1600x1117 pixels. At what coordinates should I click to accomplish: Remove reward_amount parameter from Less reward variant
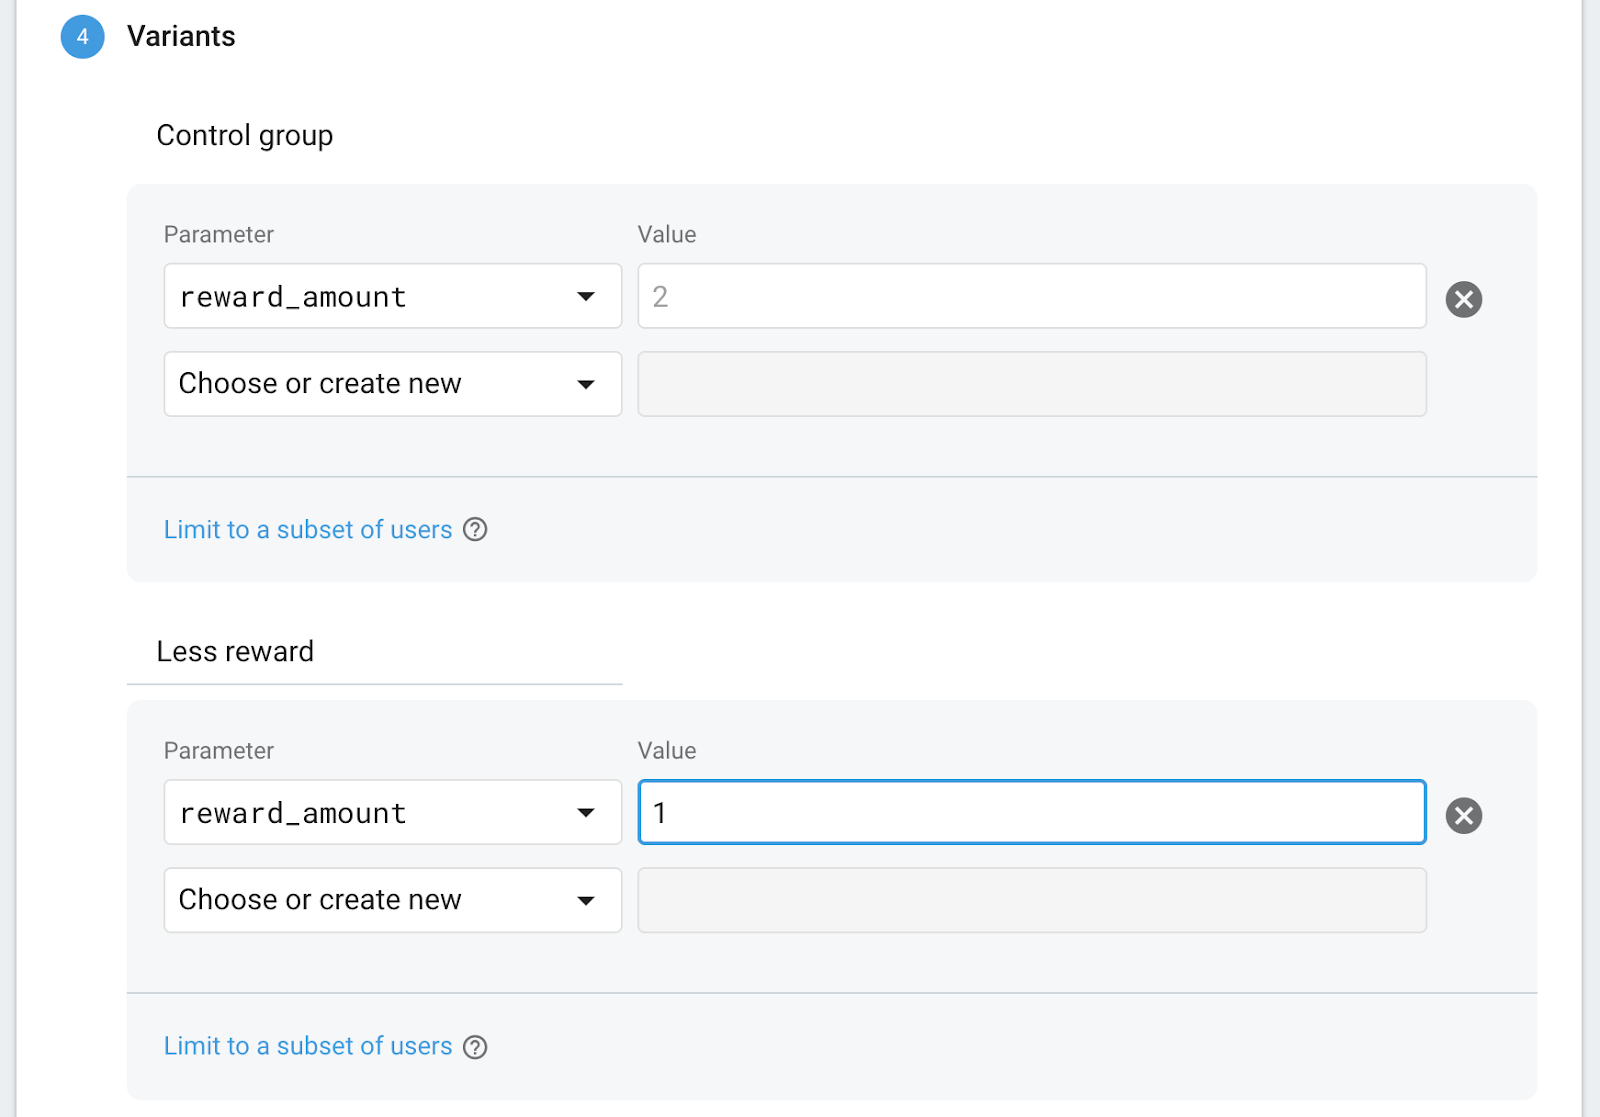tap(1463, 815)
